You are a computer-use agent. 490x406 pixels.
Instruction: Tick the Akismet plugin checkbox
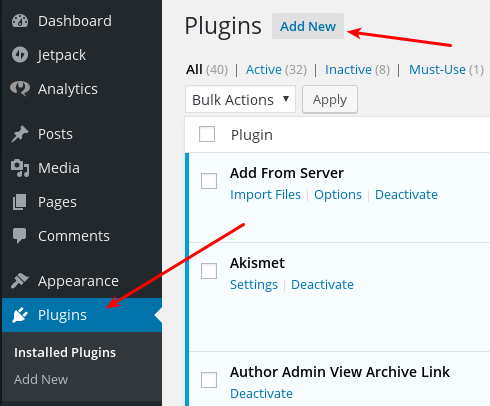[209, 271]
